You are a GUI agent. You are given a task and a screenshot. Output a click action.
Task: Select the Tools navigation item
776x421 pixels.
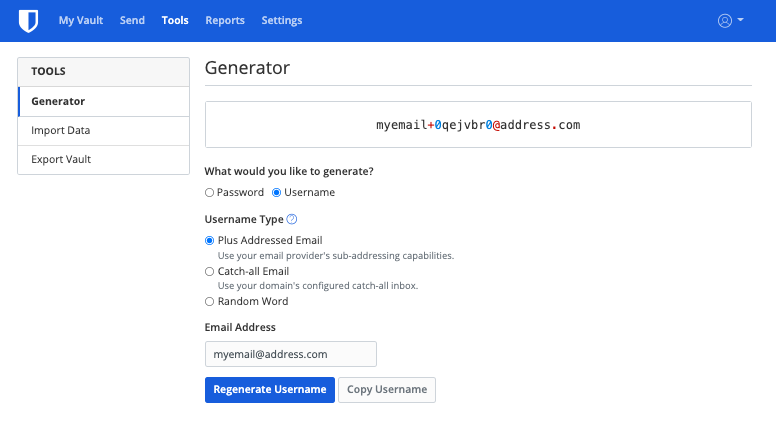coord(175,20)
